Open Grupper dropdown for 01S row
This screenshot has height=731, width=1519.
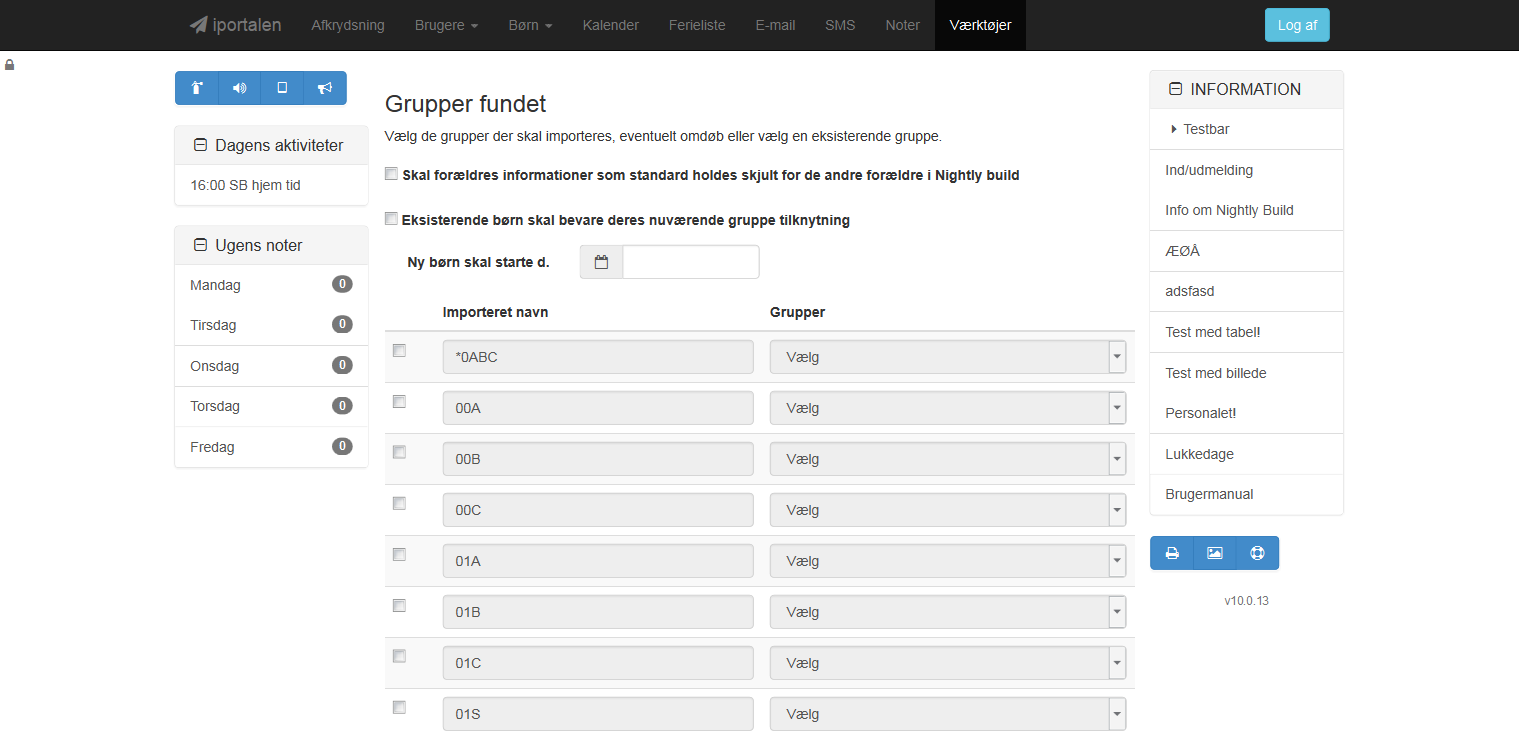click(948, 714)
